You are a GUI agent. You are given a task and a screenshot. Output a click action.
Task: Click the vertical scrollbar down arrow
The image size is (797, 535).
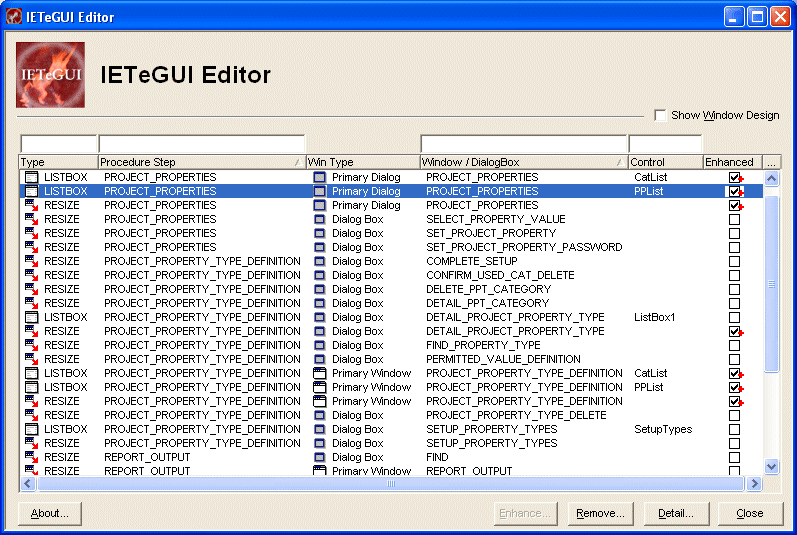click(x=771, y=466)
